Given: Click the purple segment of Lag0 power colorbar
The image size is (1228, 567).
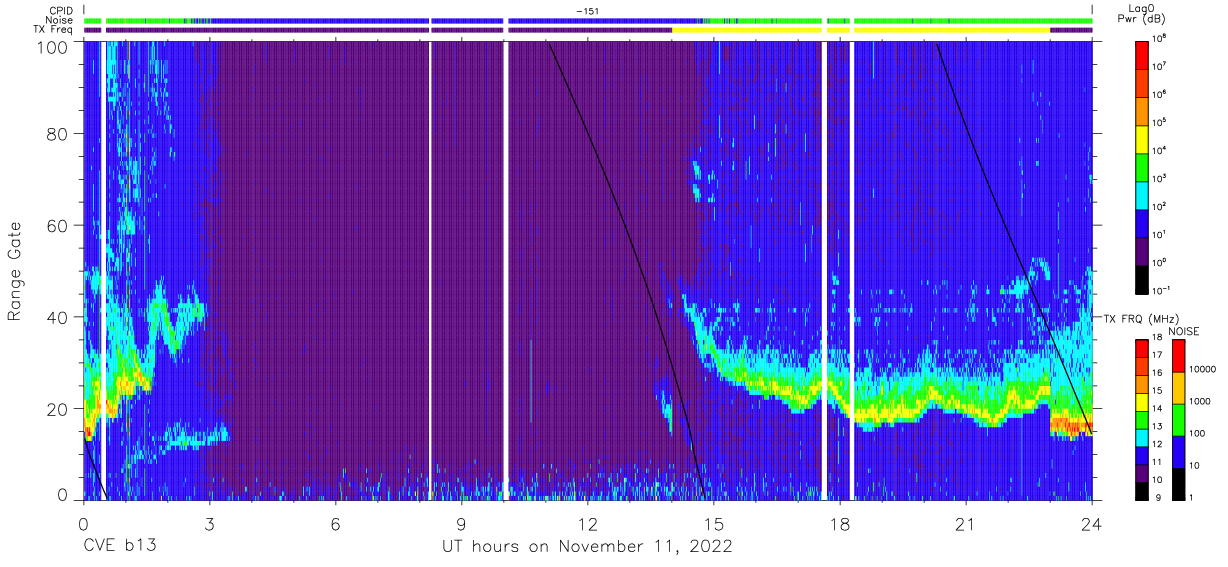Looking at the screenshot, I should click(x=1142, y=249).
